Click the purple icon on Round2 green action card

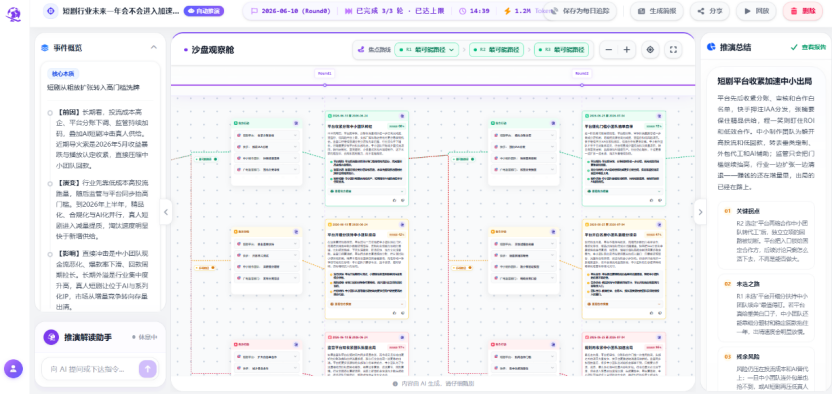coord(553,122)
